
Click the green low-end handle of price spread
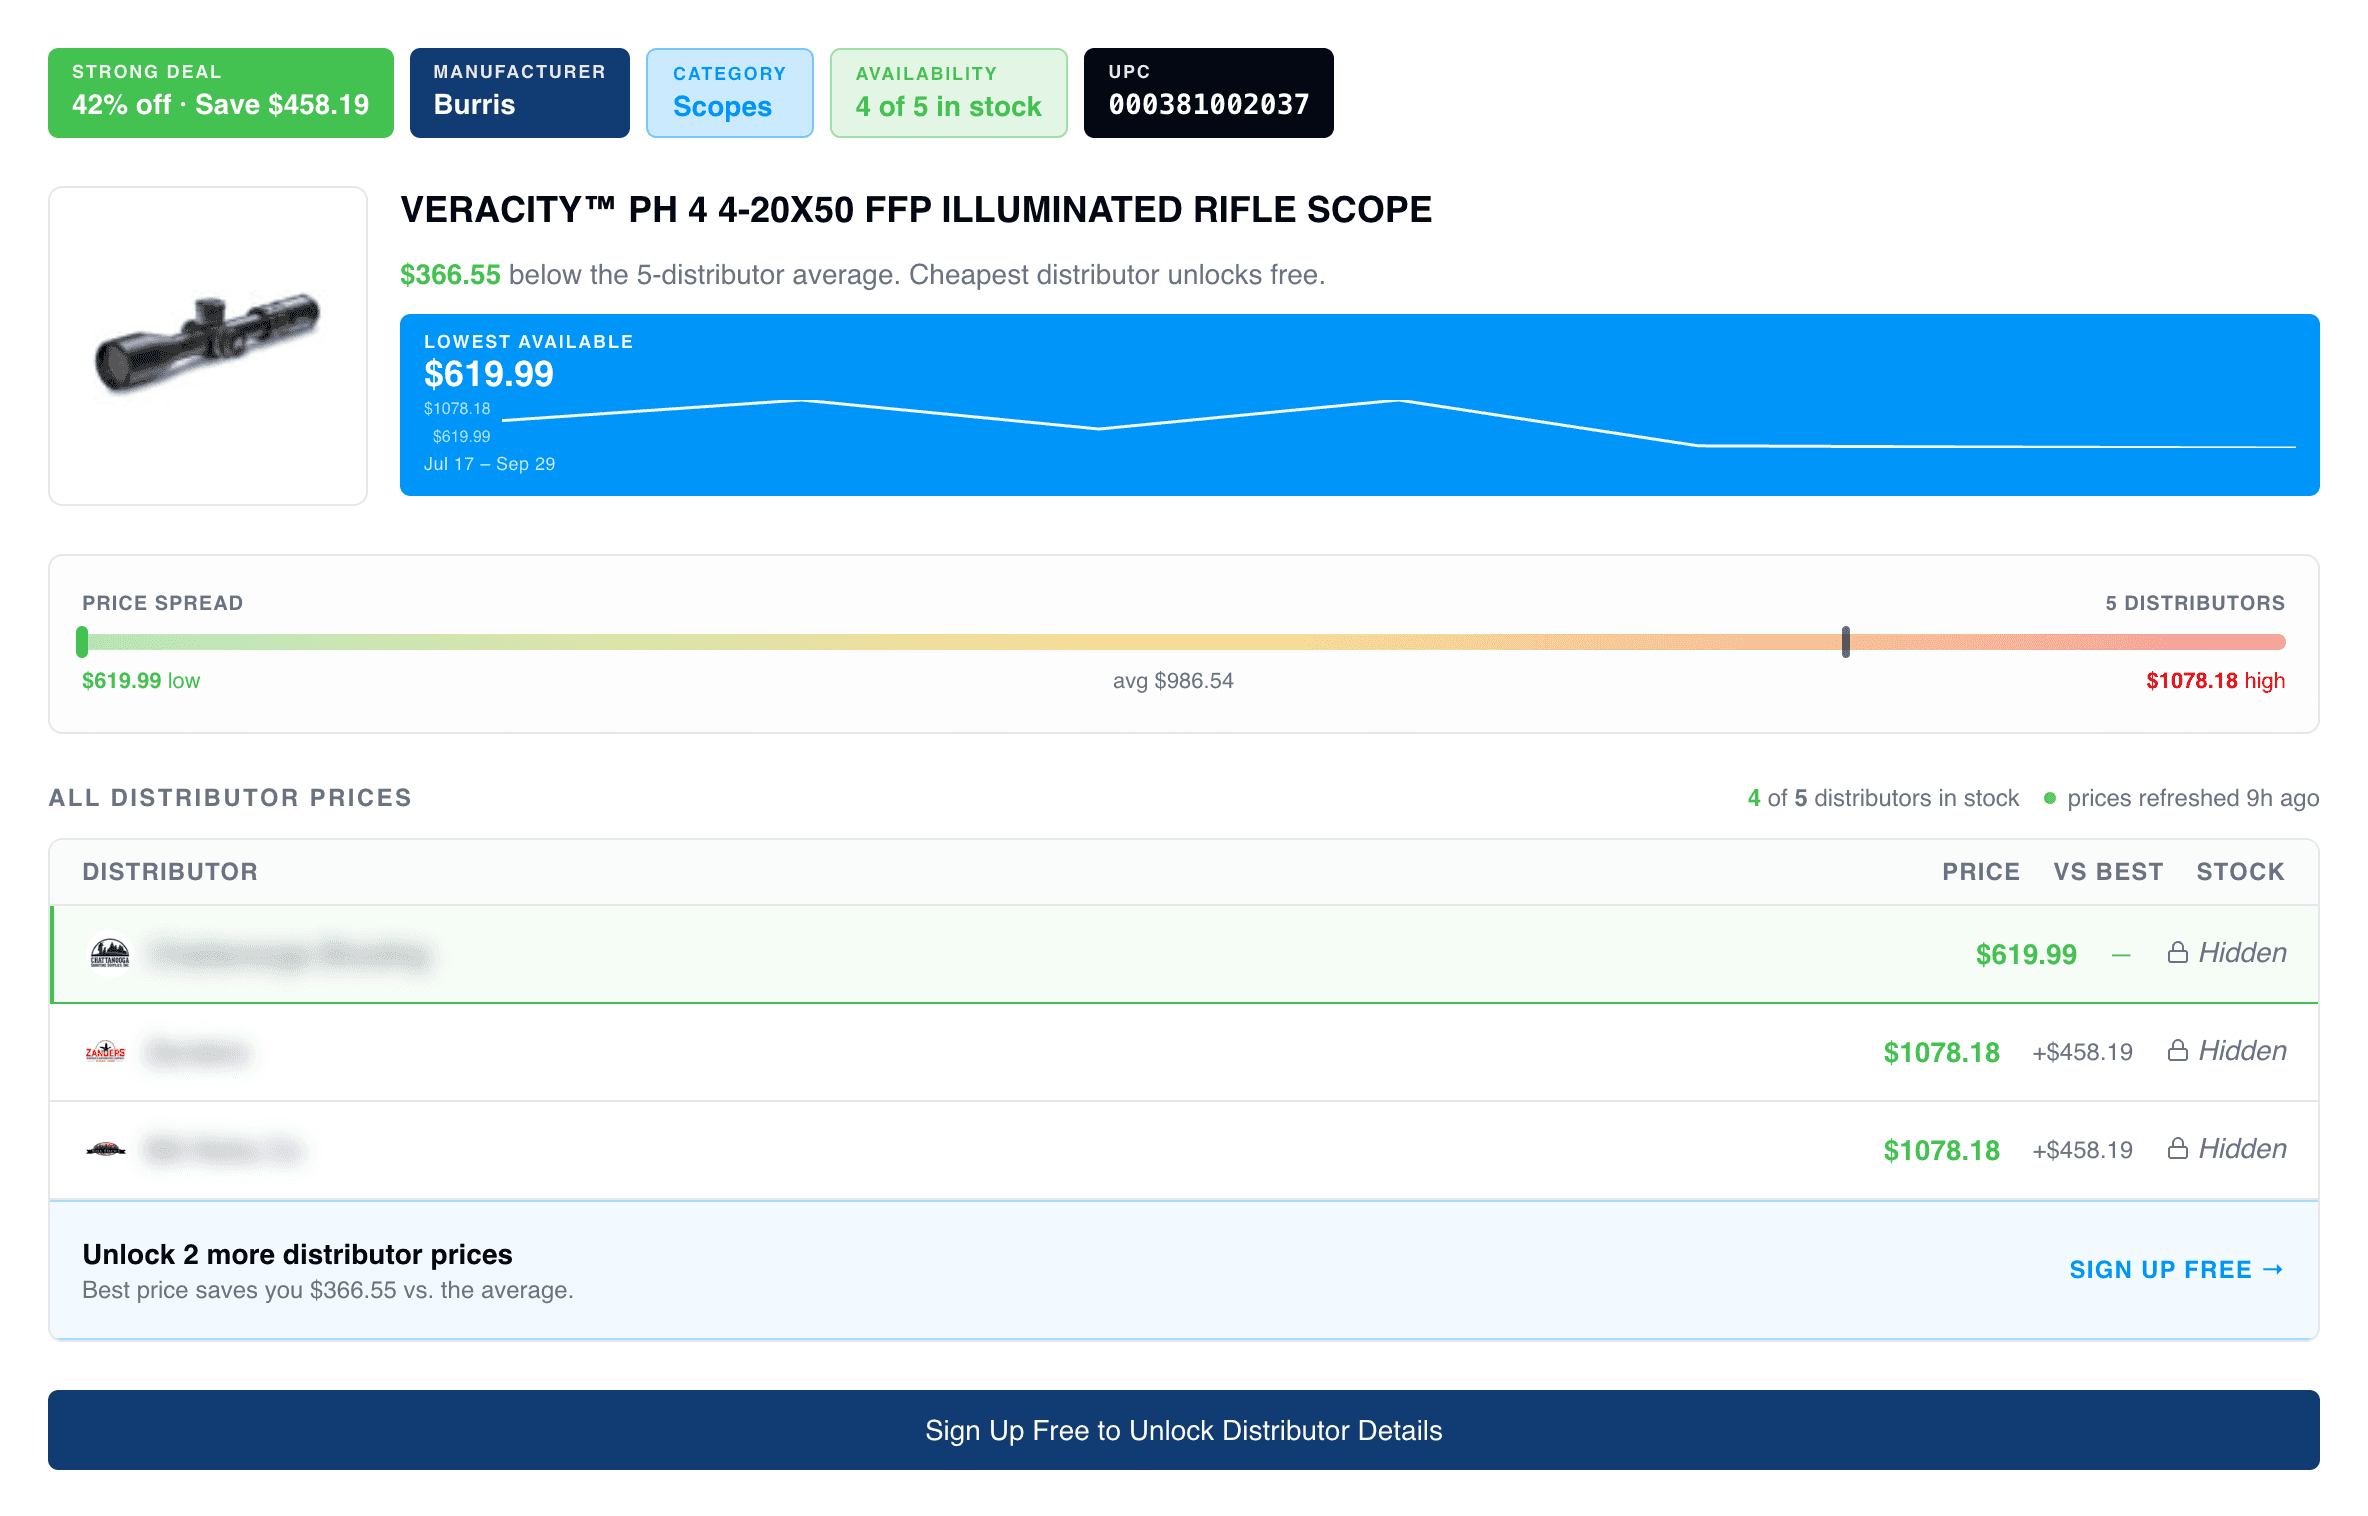pos(82,642)
